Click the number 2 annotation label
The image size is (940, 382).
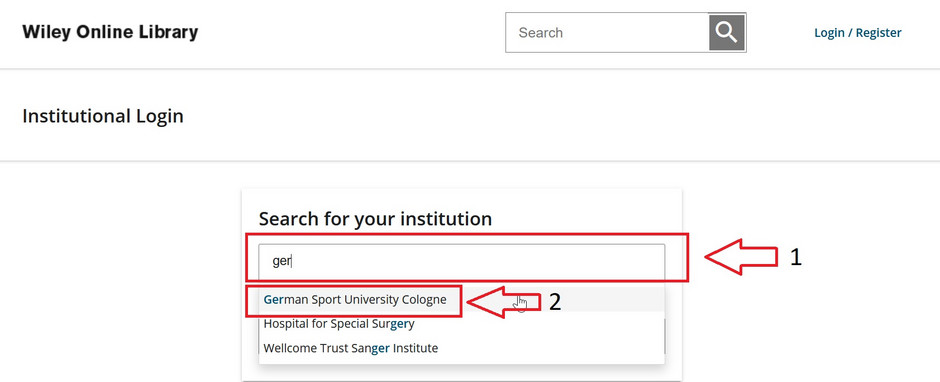[x=555, y=302]
